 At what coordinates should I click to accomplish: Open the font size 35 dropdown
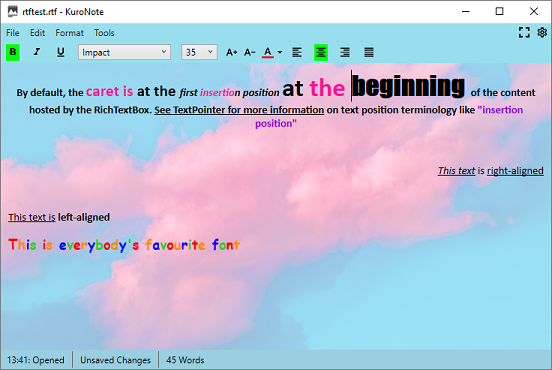coord(199,52)
